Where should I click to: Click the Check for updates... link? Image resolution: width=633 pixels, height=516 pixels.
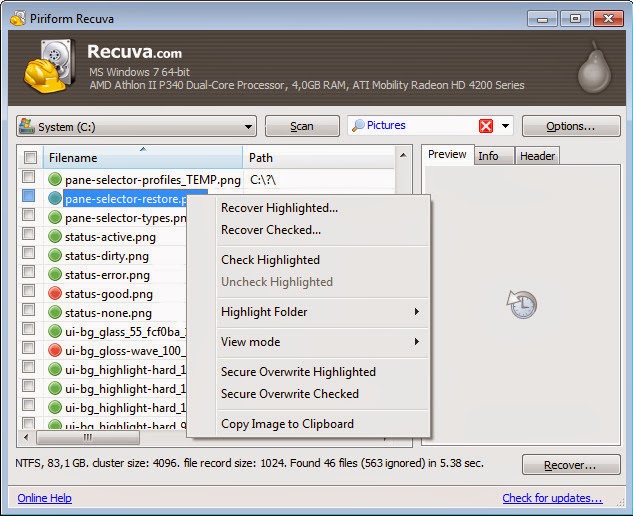[x=552, y=498]
